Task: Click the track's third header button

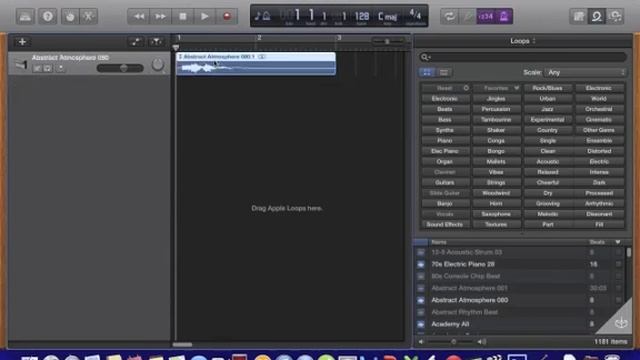Action: pos(60,68)
